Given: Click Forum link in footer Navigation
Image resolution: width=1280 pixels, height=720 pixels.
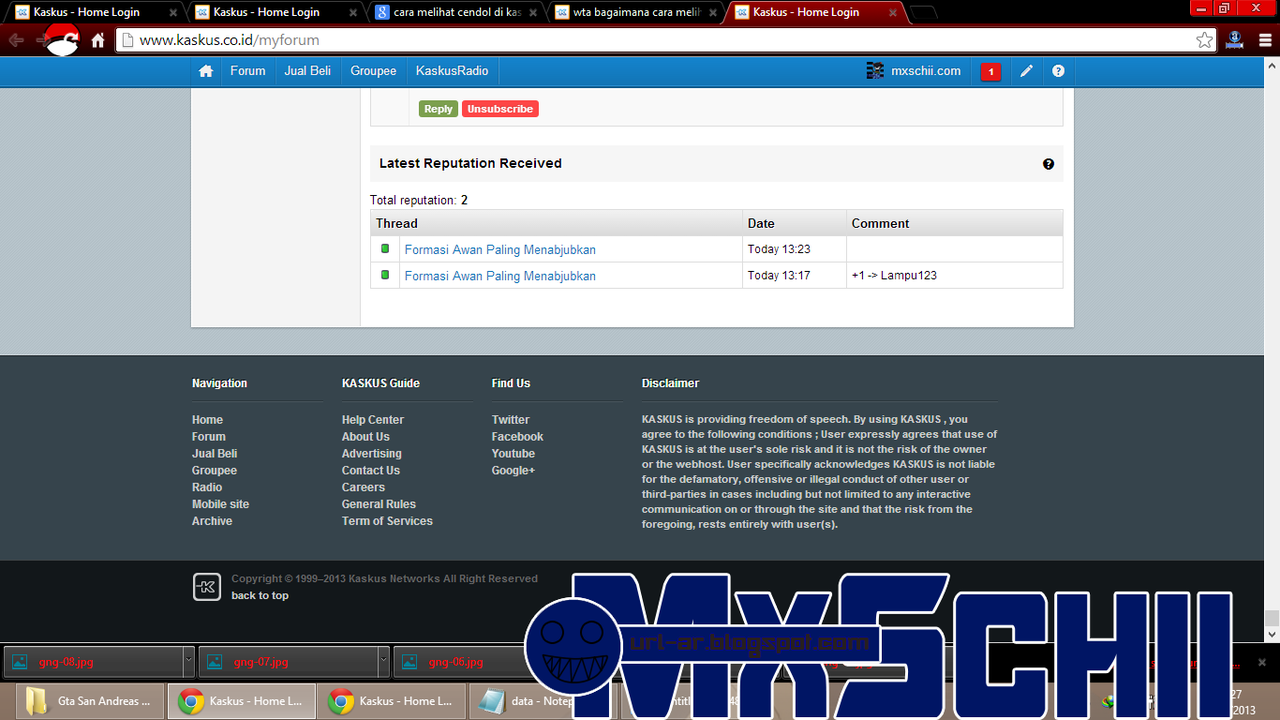Looking at the screenshot, I should (x=209, y=437).
